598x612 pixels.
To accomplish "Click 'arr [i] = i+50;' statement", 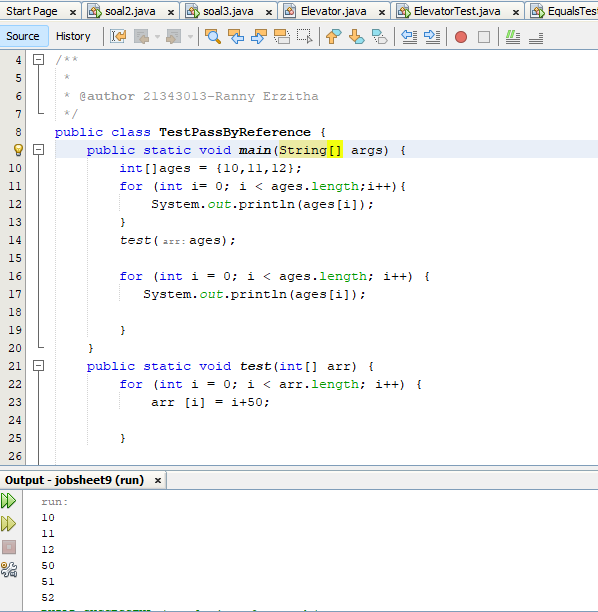I will [x=210, y=402].
